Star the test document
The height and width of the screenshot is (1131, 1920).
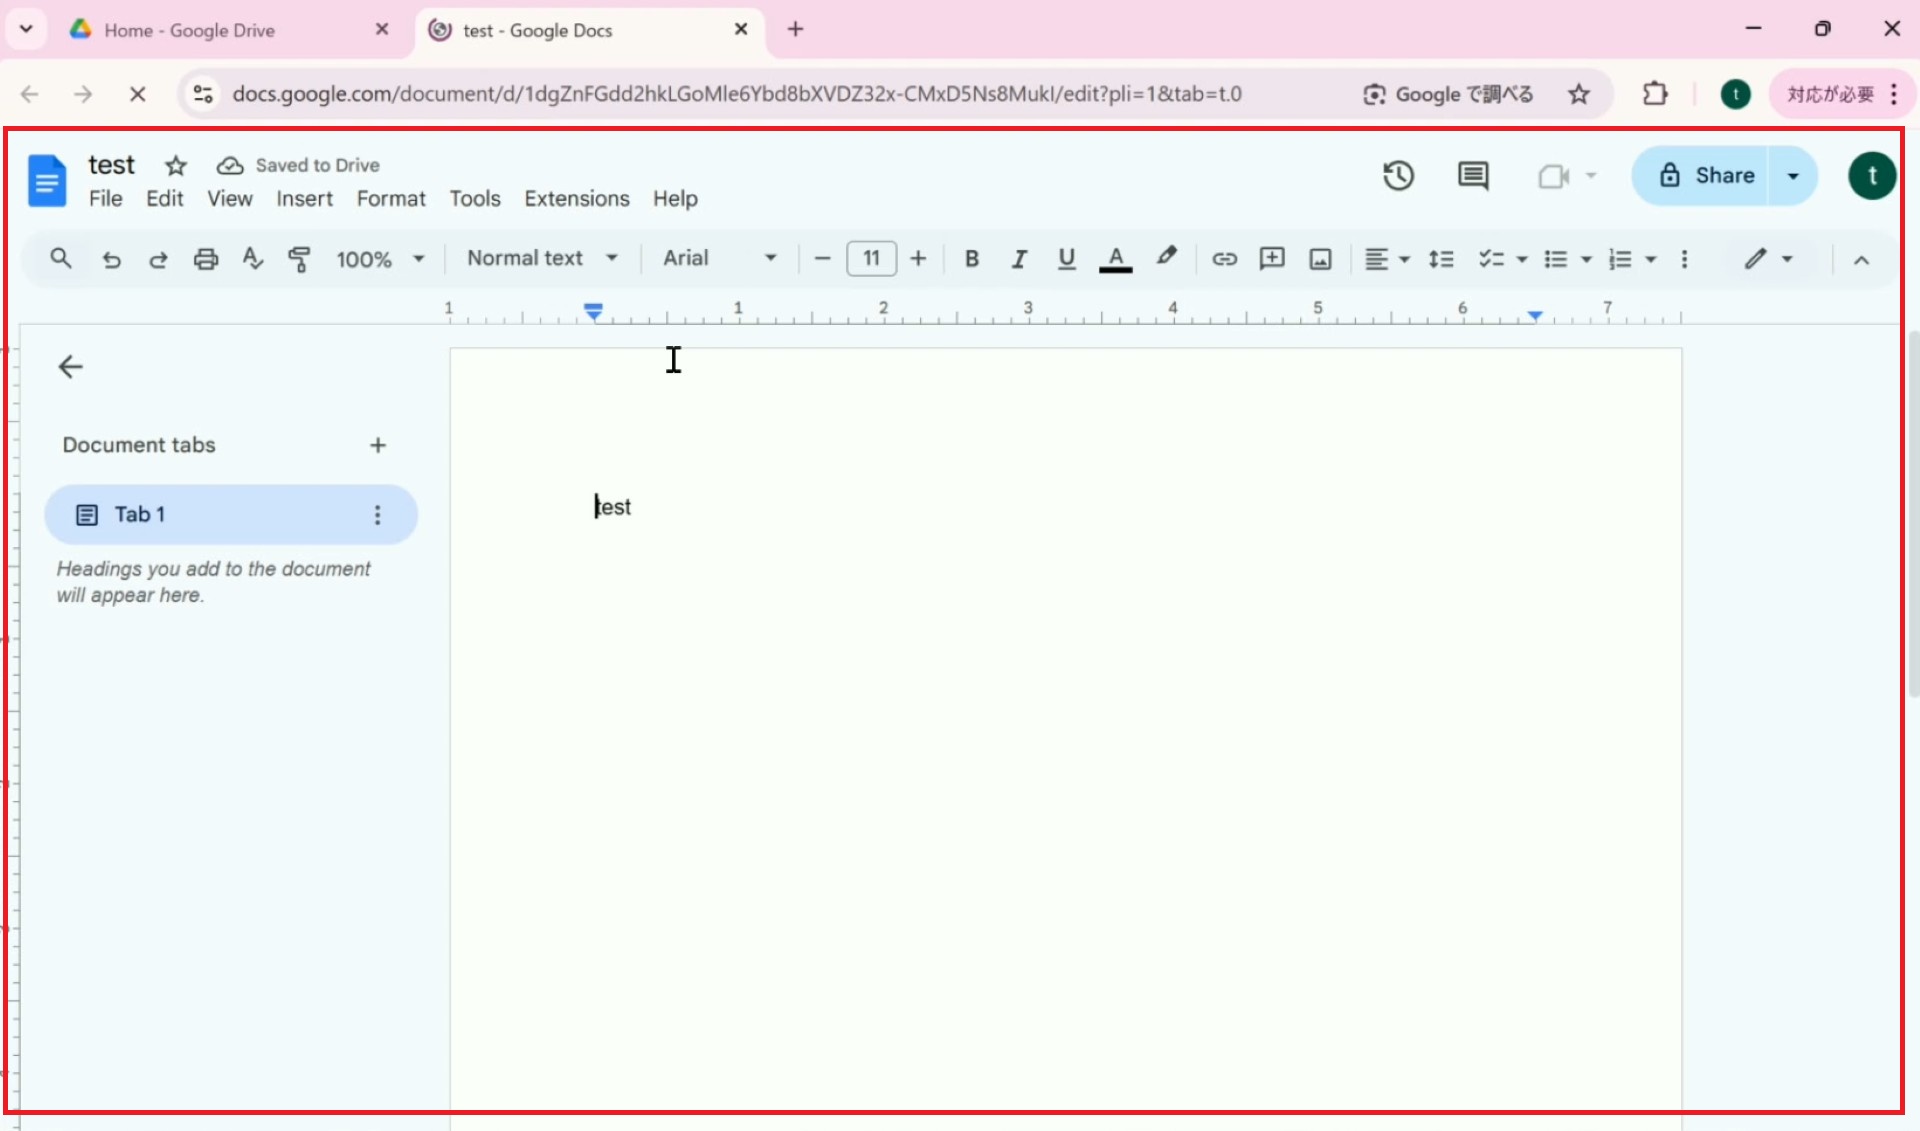click(176, 165)
